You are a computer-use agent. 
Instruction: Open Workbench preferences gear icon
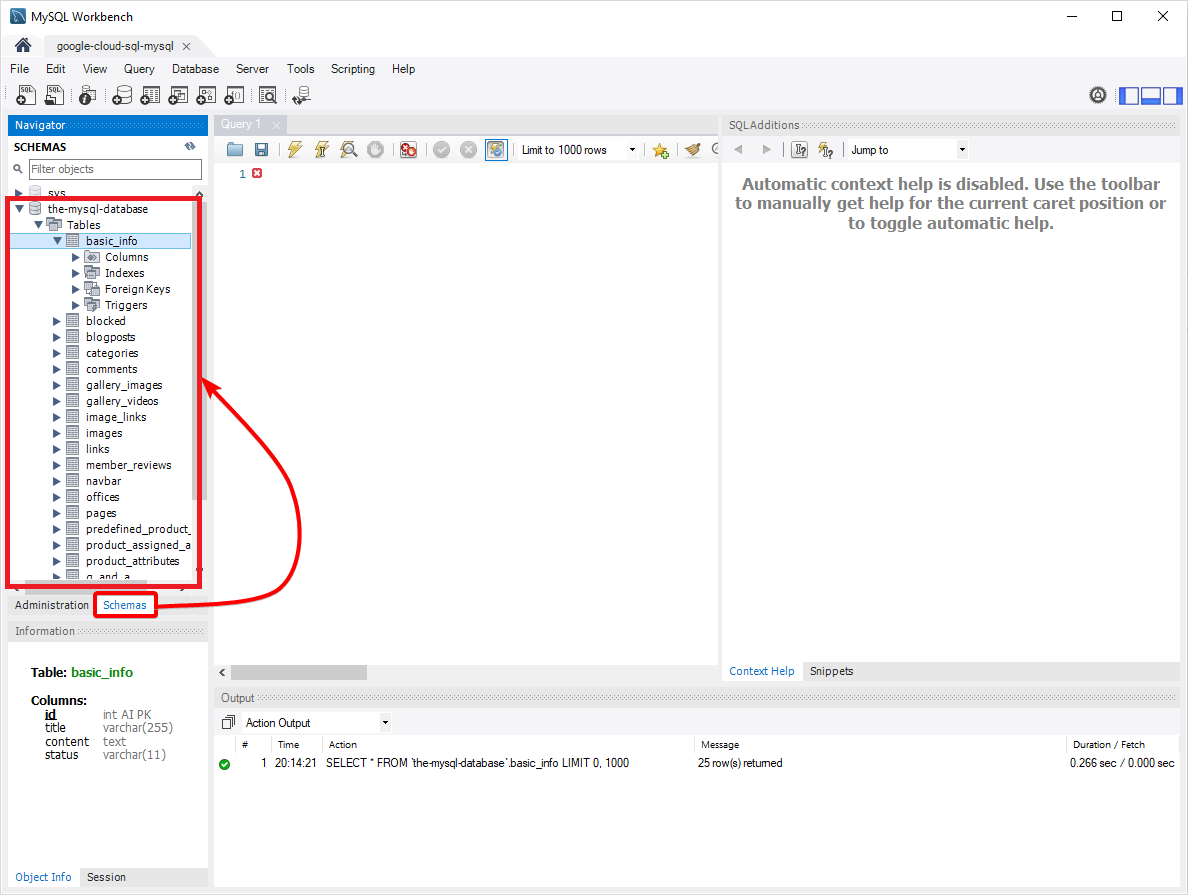tap(1098, 95)
